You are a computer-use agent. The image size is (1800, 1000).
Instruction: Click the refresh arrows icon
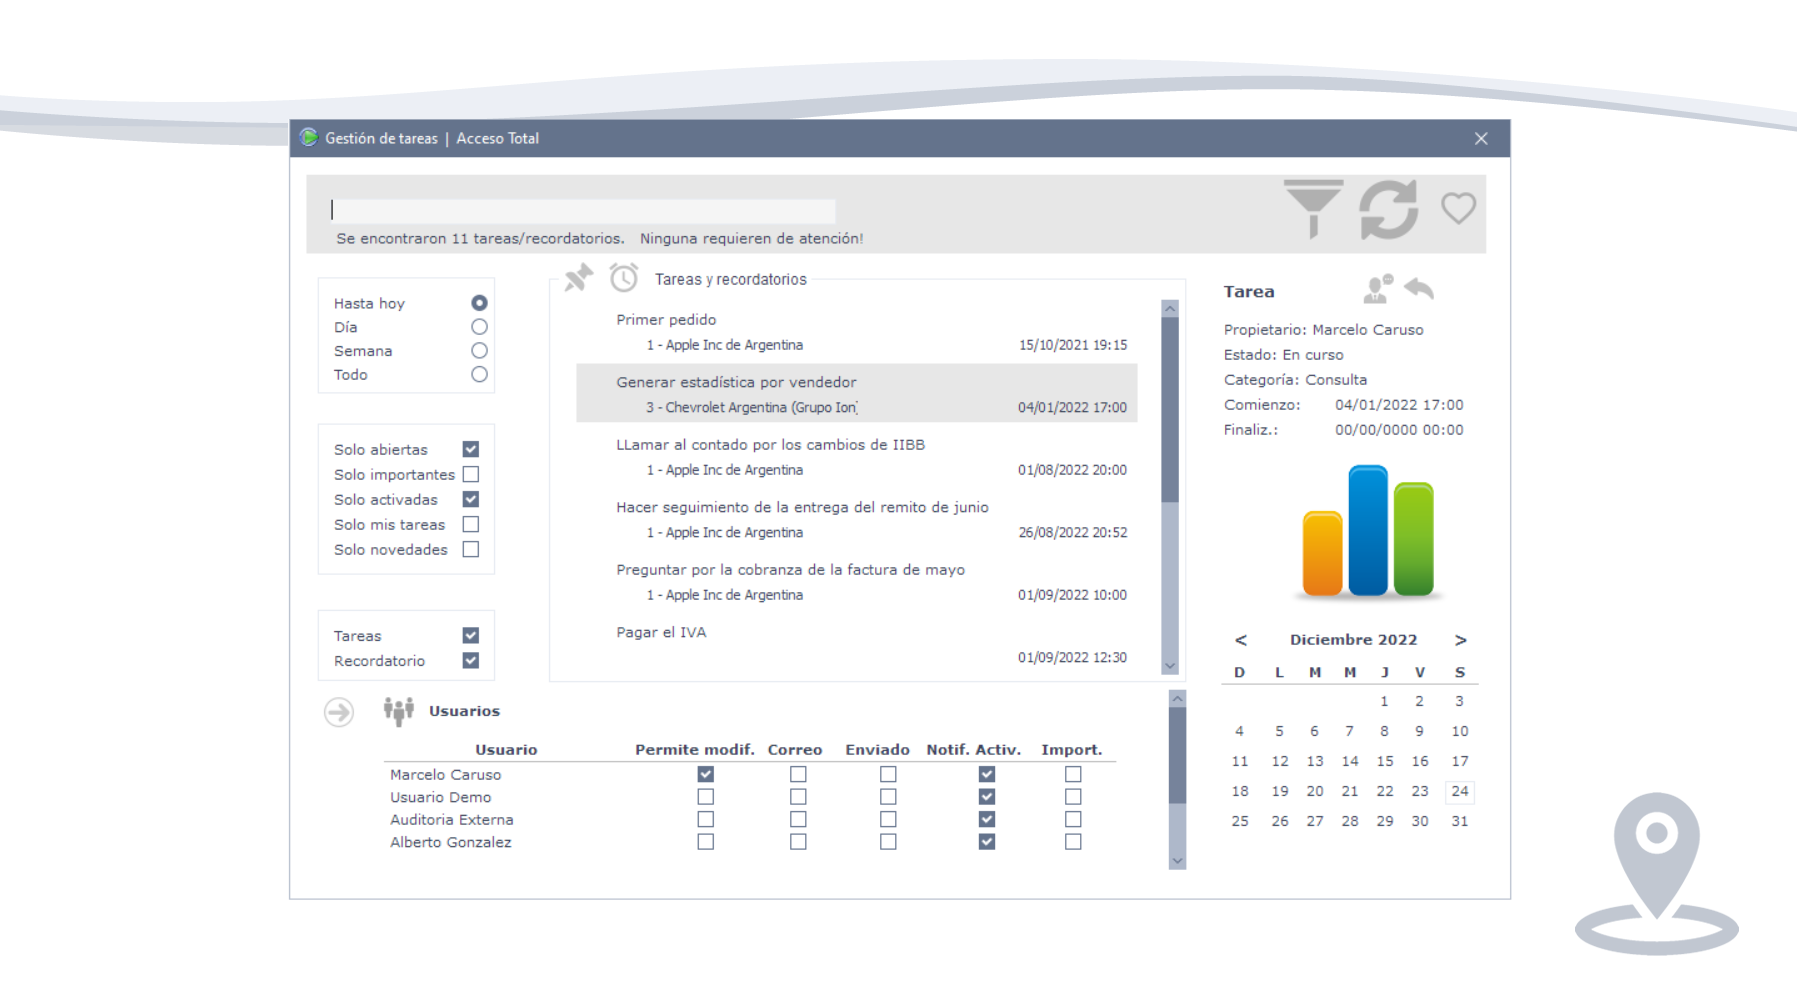tap(1388, 209)
